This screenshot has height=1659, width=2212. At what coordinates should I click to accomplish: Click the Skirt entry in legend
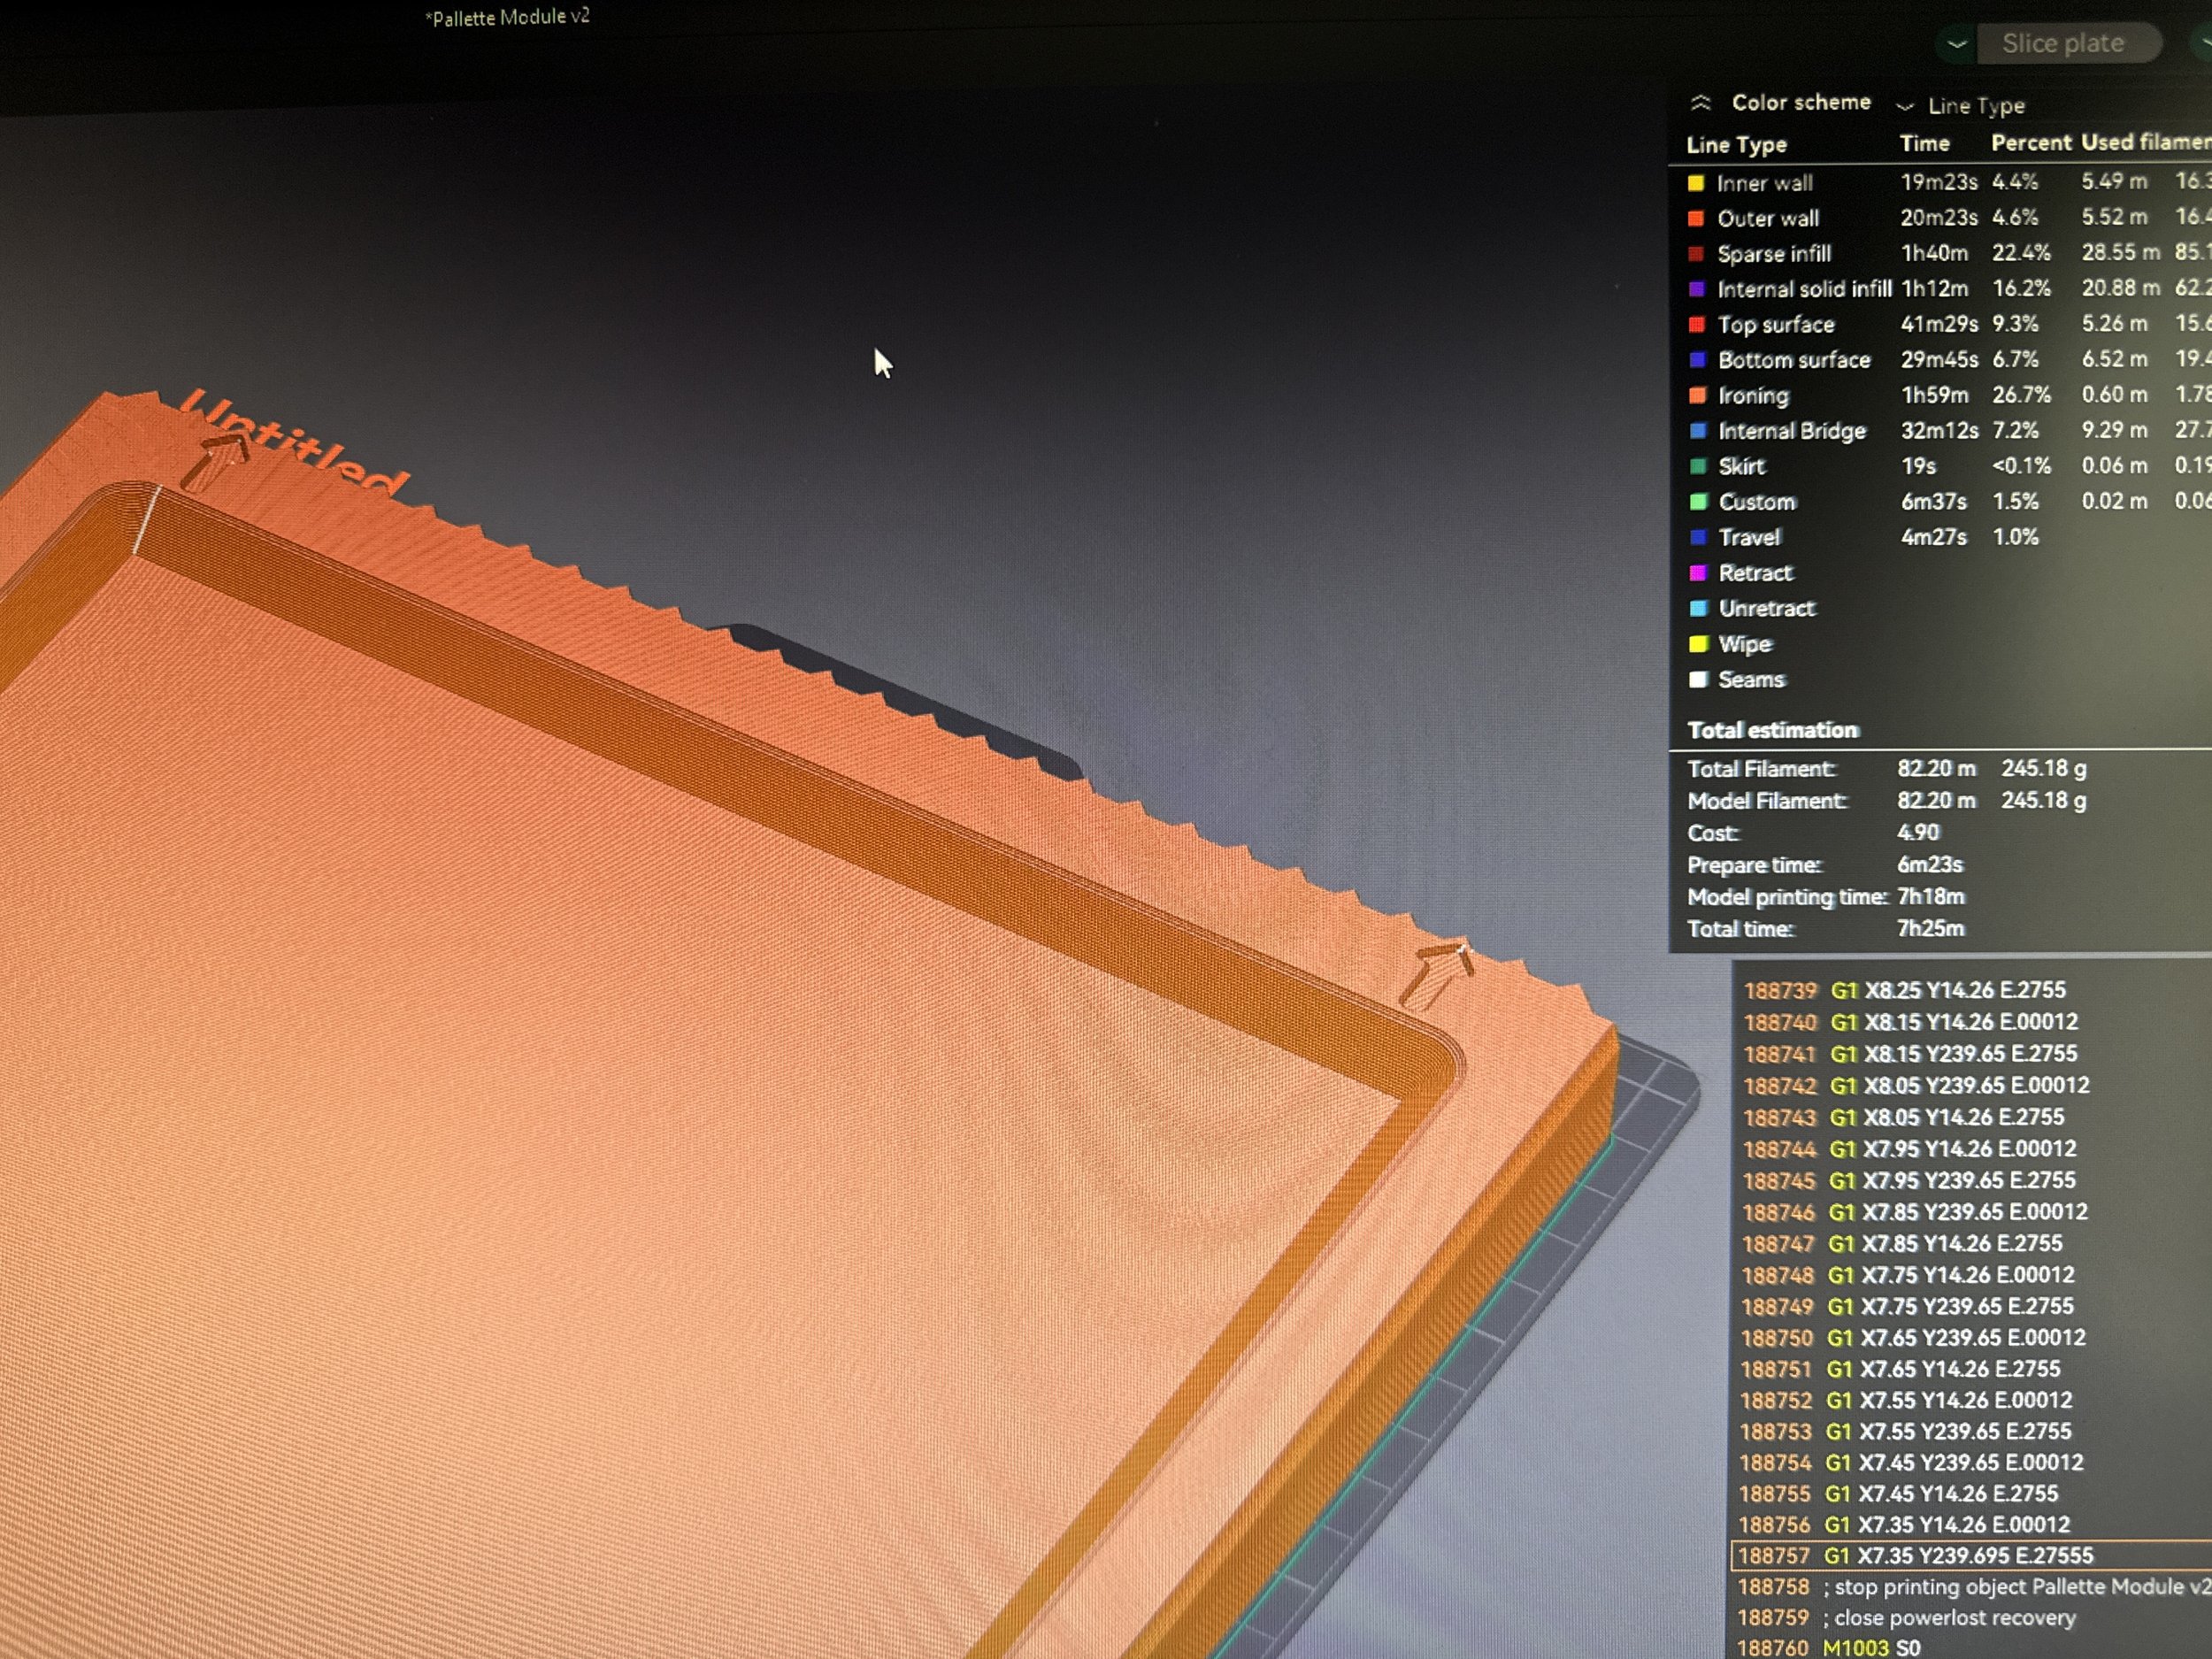coord(1741,467)
